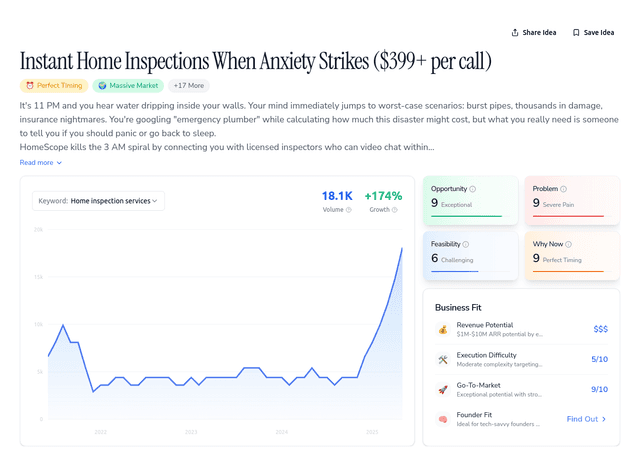Viewport: 640px width, 466px height.
Task: Expand description with Read more
Action: 41,162
